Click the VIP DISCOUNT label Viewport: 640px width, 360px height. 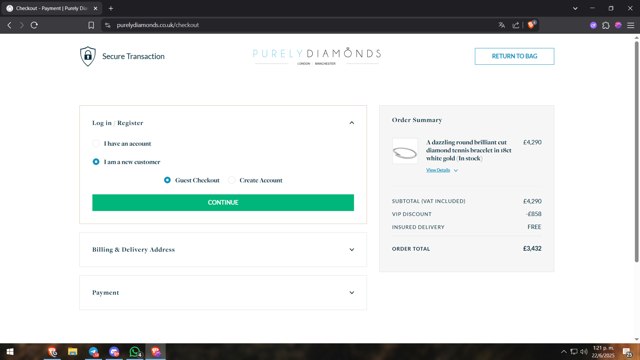[411, 214]
